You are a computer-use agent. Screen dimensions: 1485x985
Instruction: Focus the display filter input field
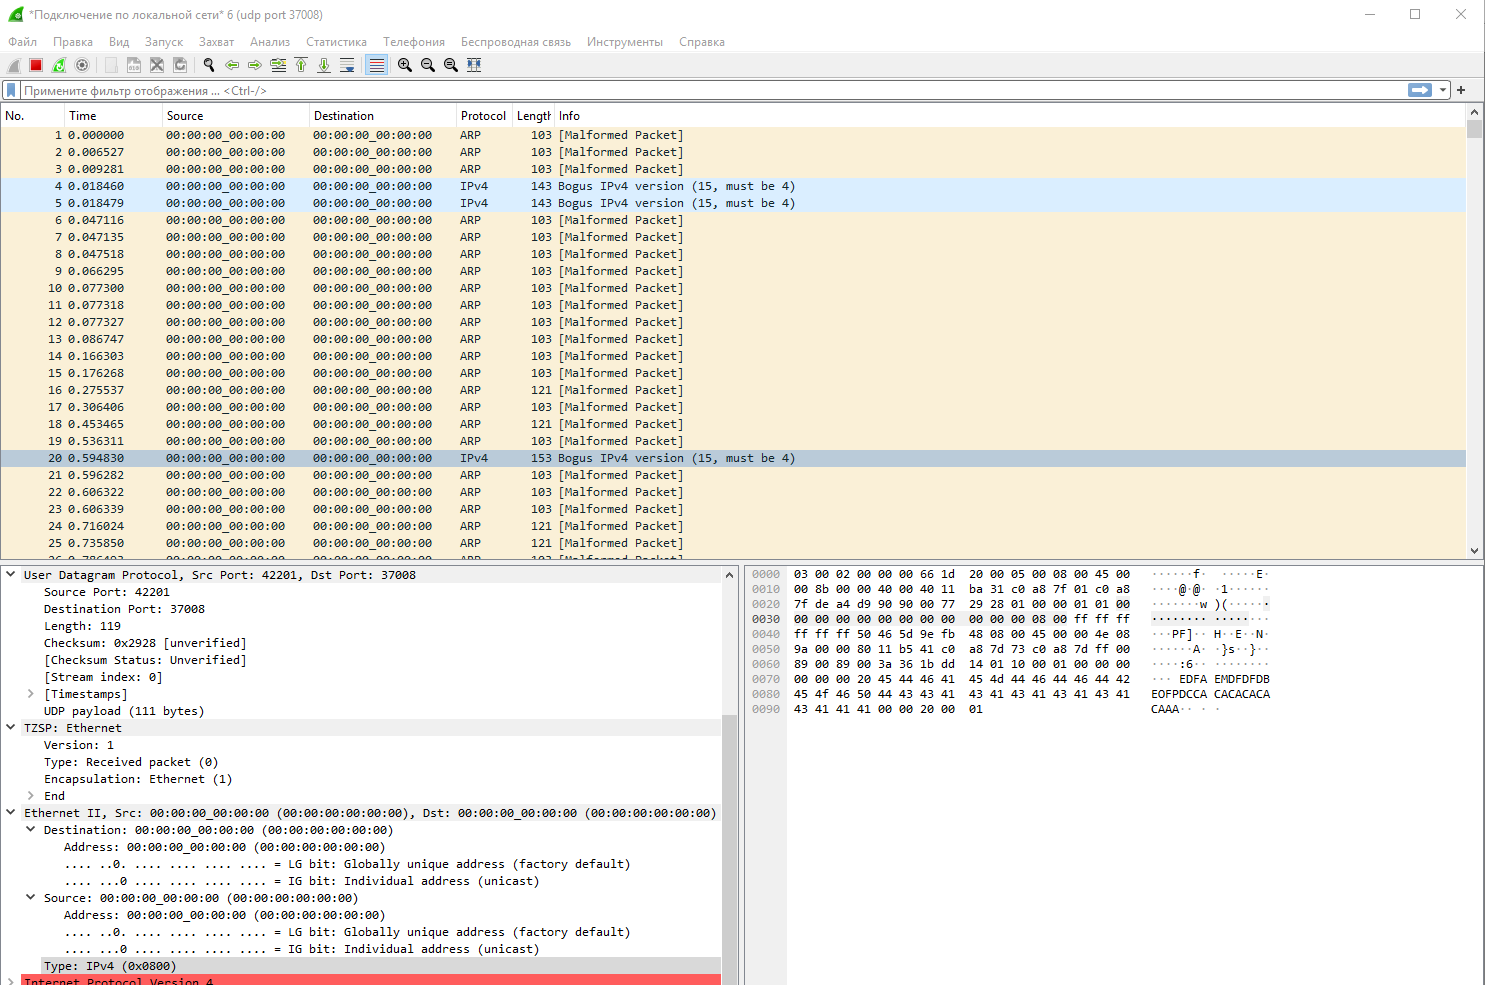coord(700,90)
